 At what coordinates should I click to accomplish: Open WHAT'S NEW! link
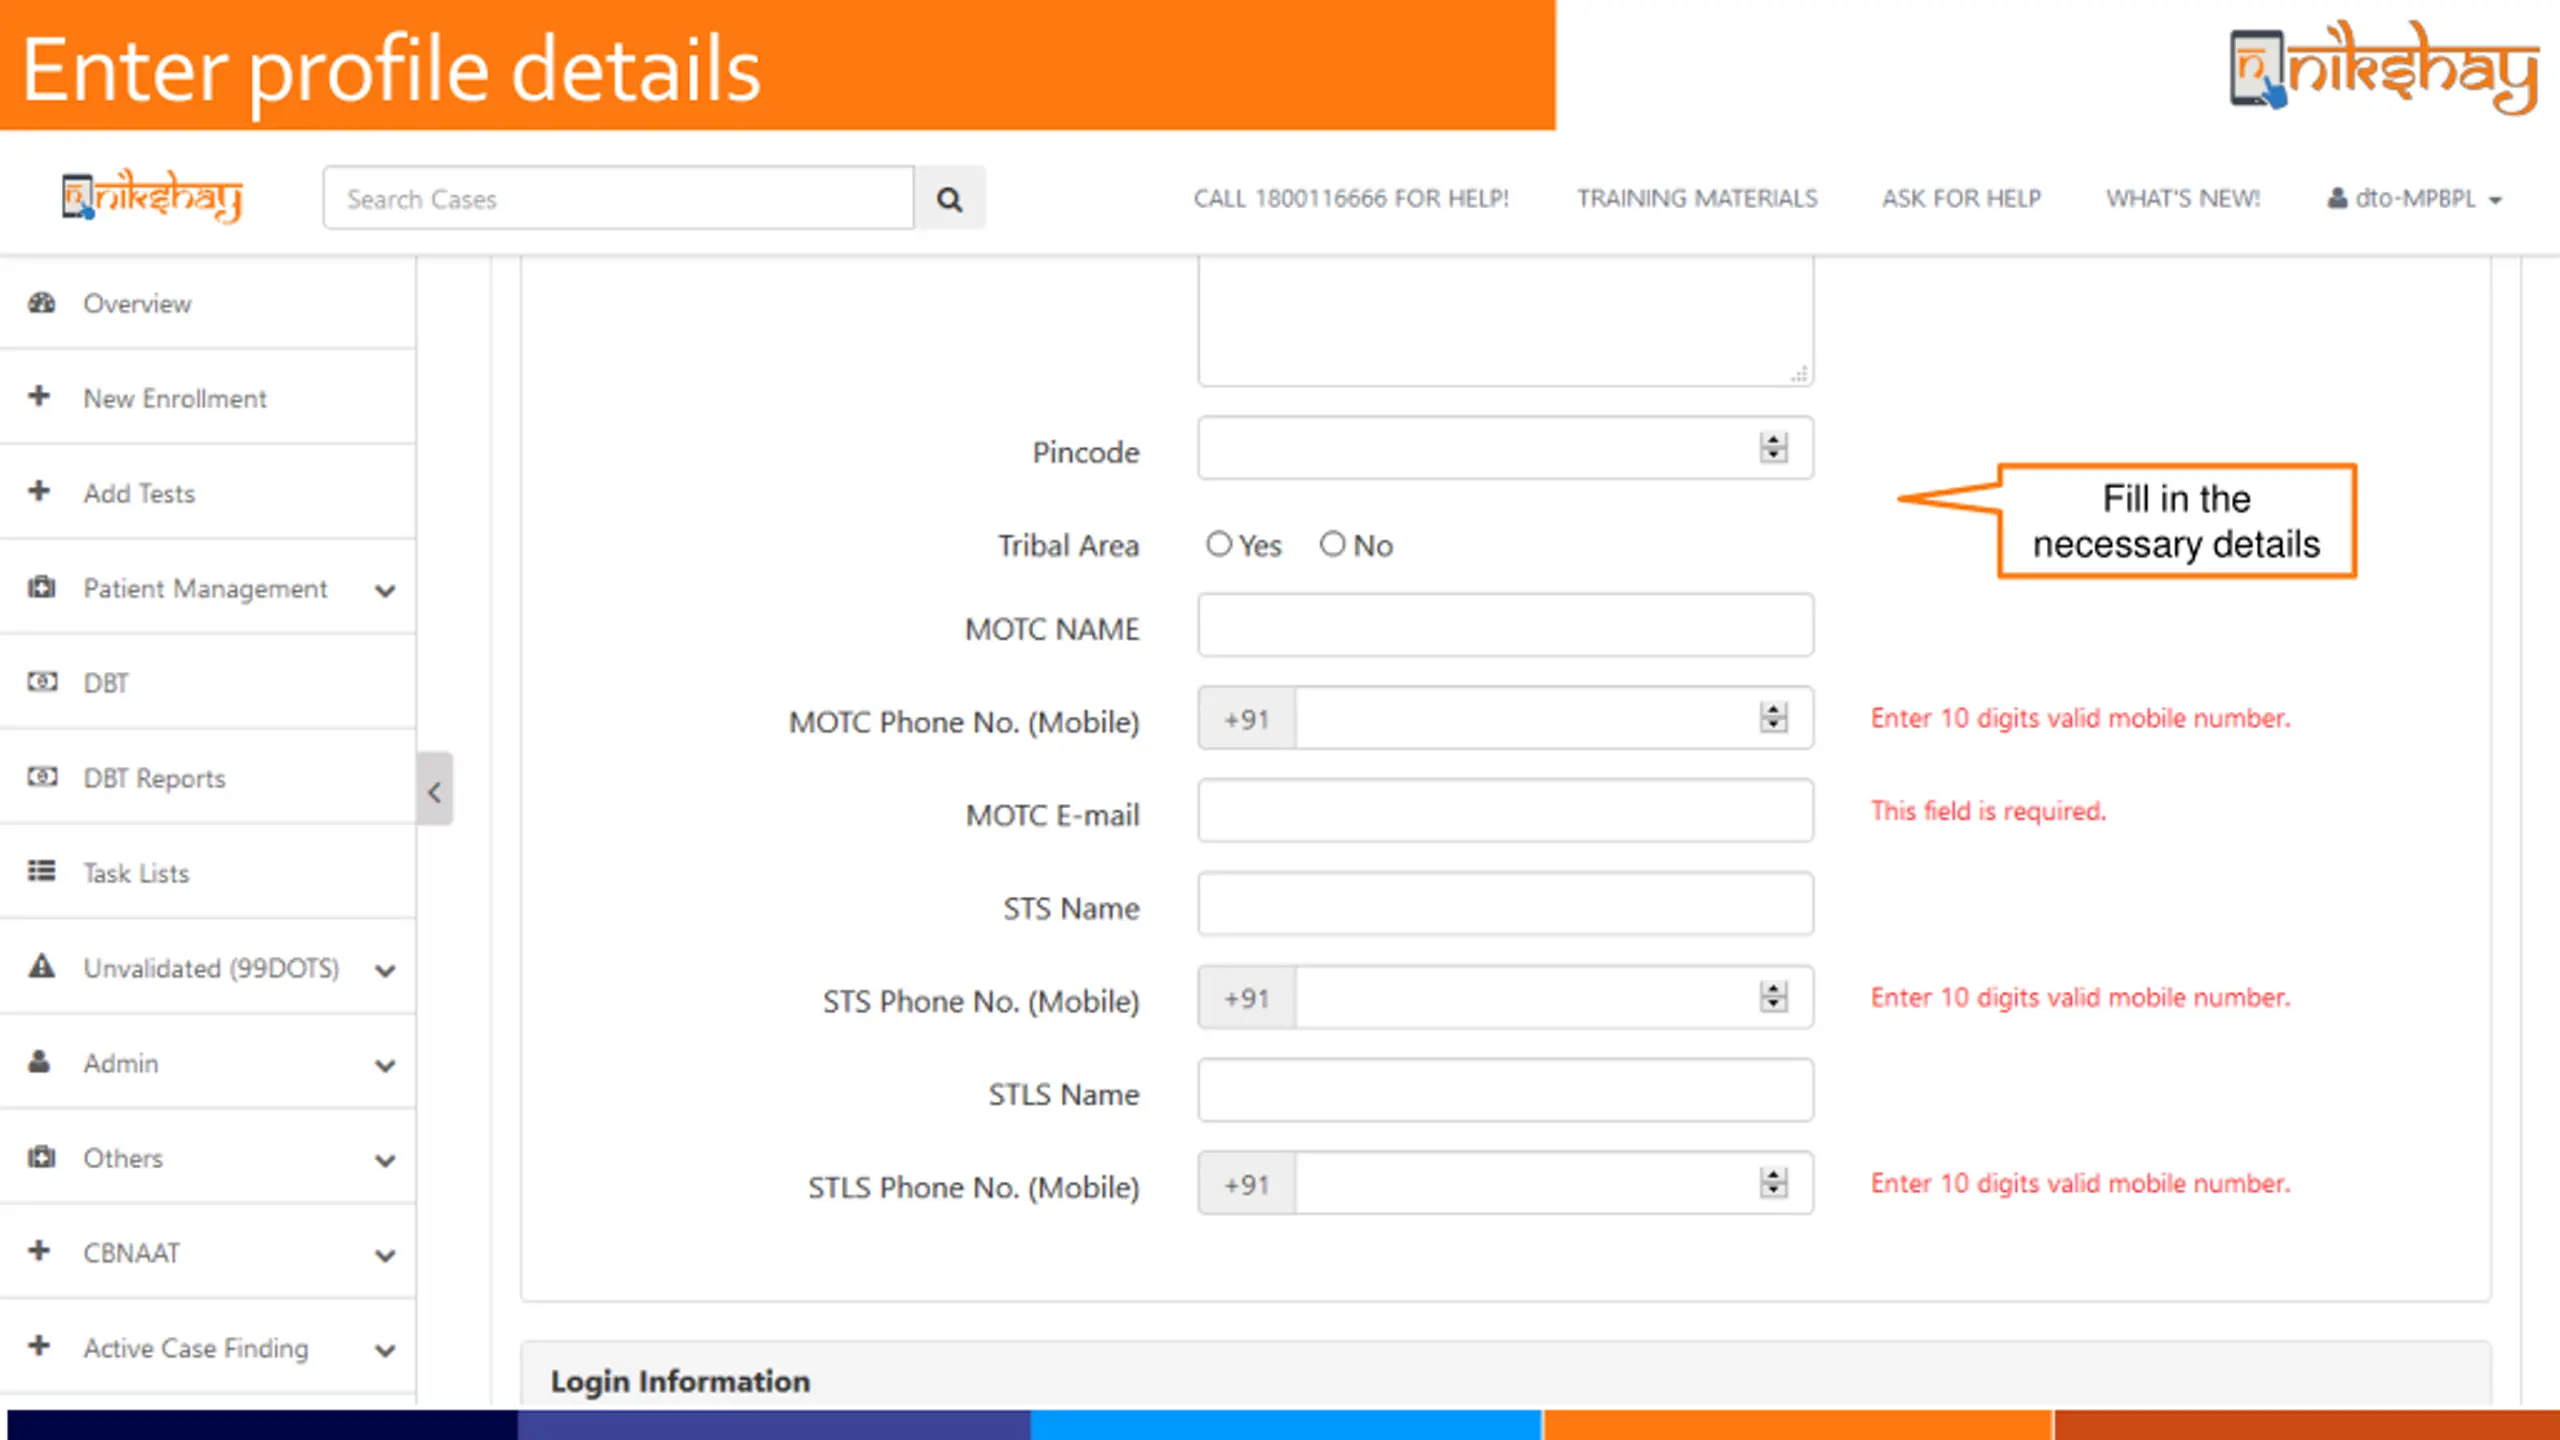tap(2183, 198)
